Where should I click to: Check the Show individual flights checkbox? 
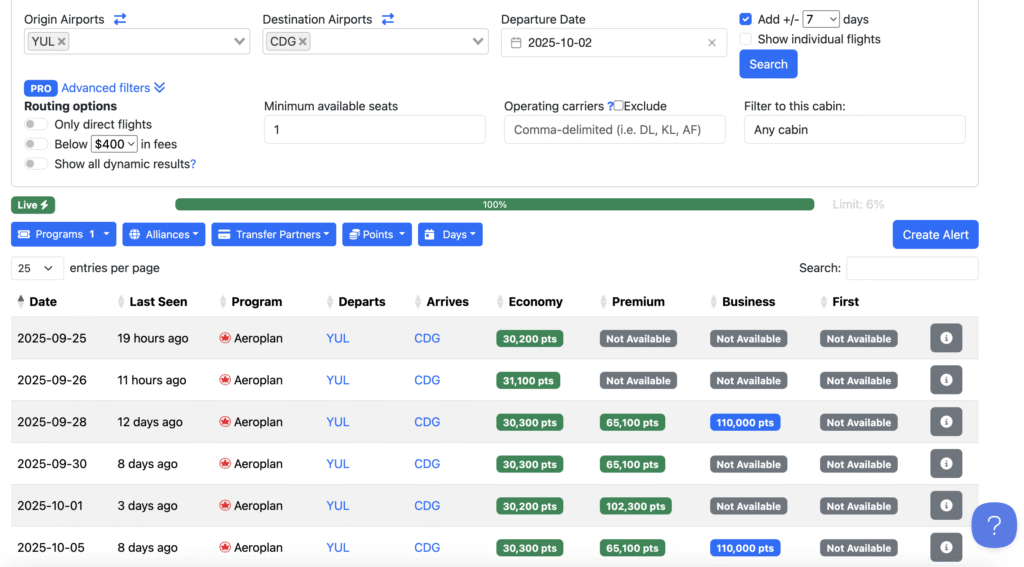click(x=746, y=39)
